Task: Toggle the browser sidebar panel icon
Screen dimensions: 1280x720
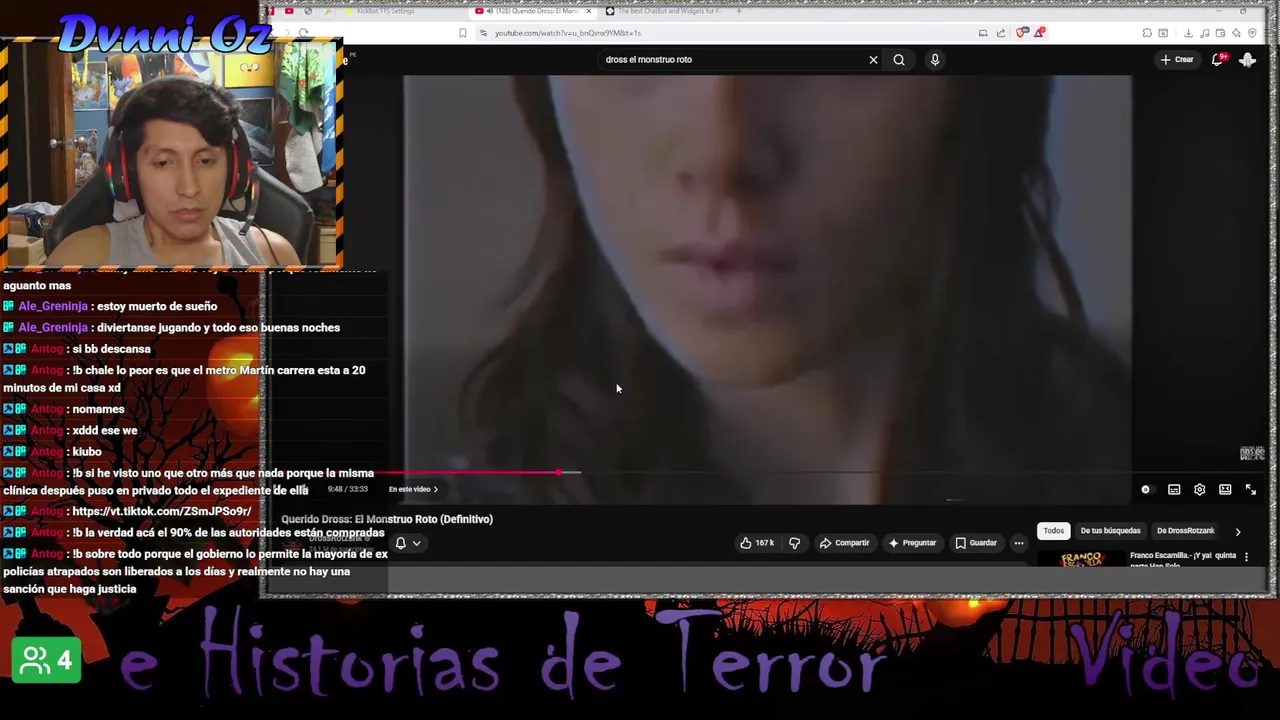Action: coord(1164,33)
